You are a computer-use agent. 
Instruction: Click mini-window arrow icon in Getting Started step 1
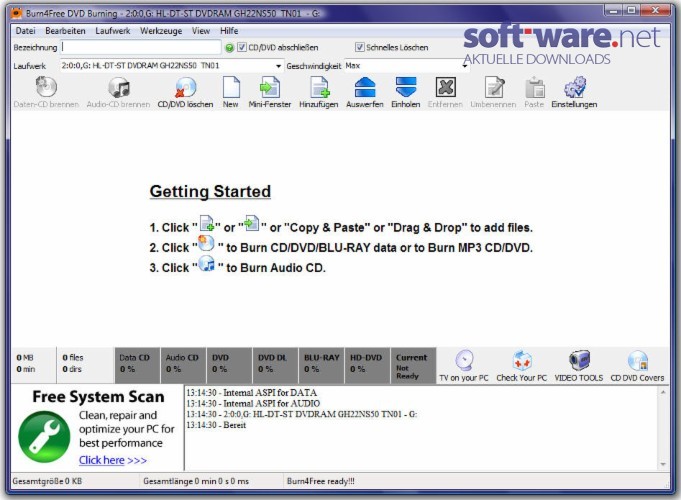coord(251,223)
